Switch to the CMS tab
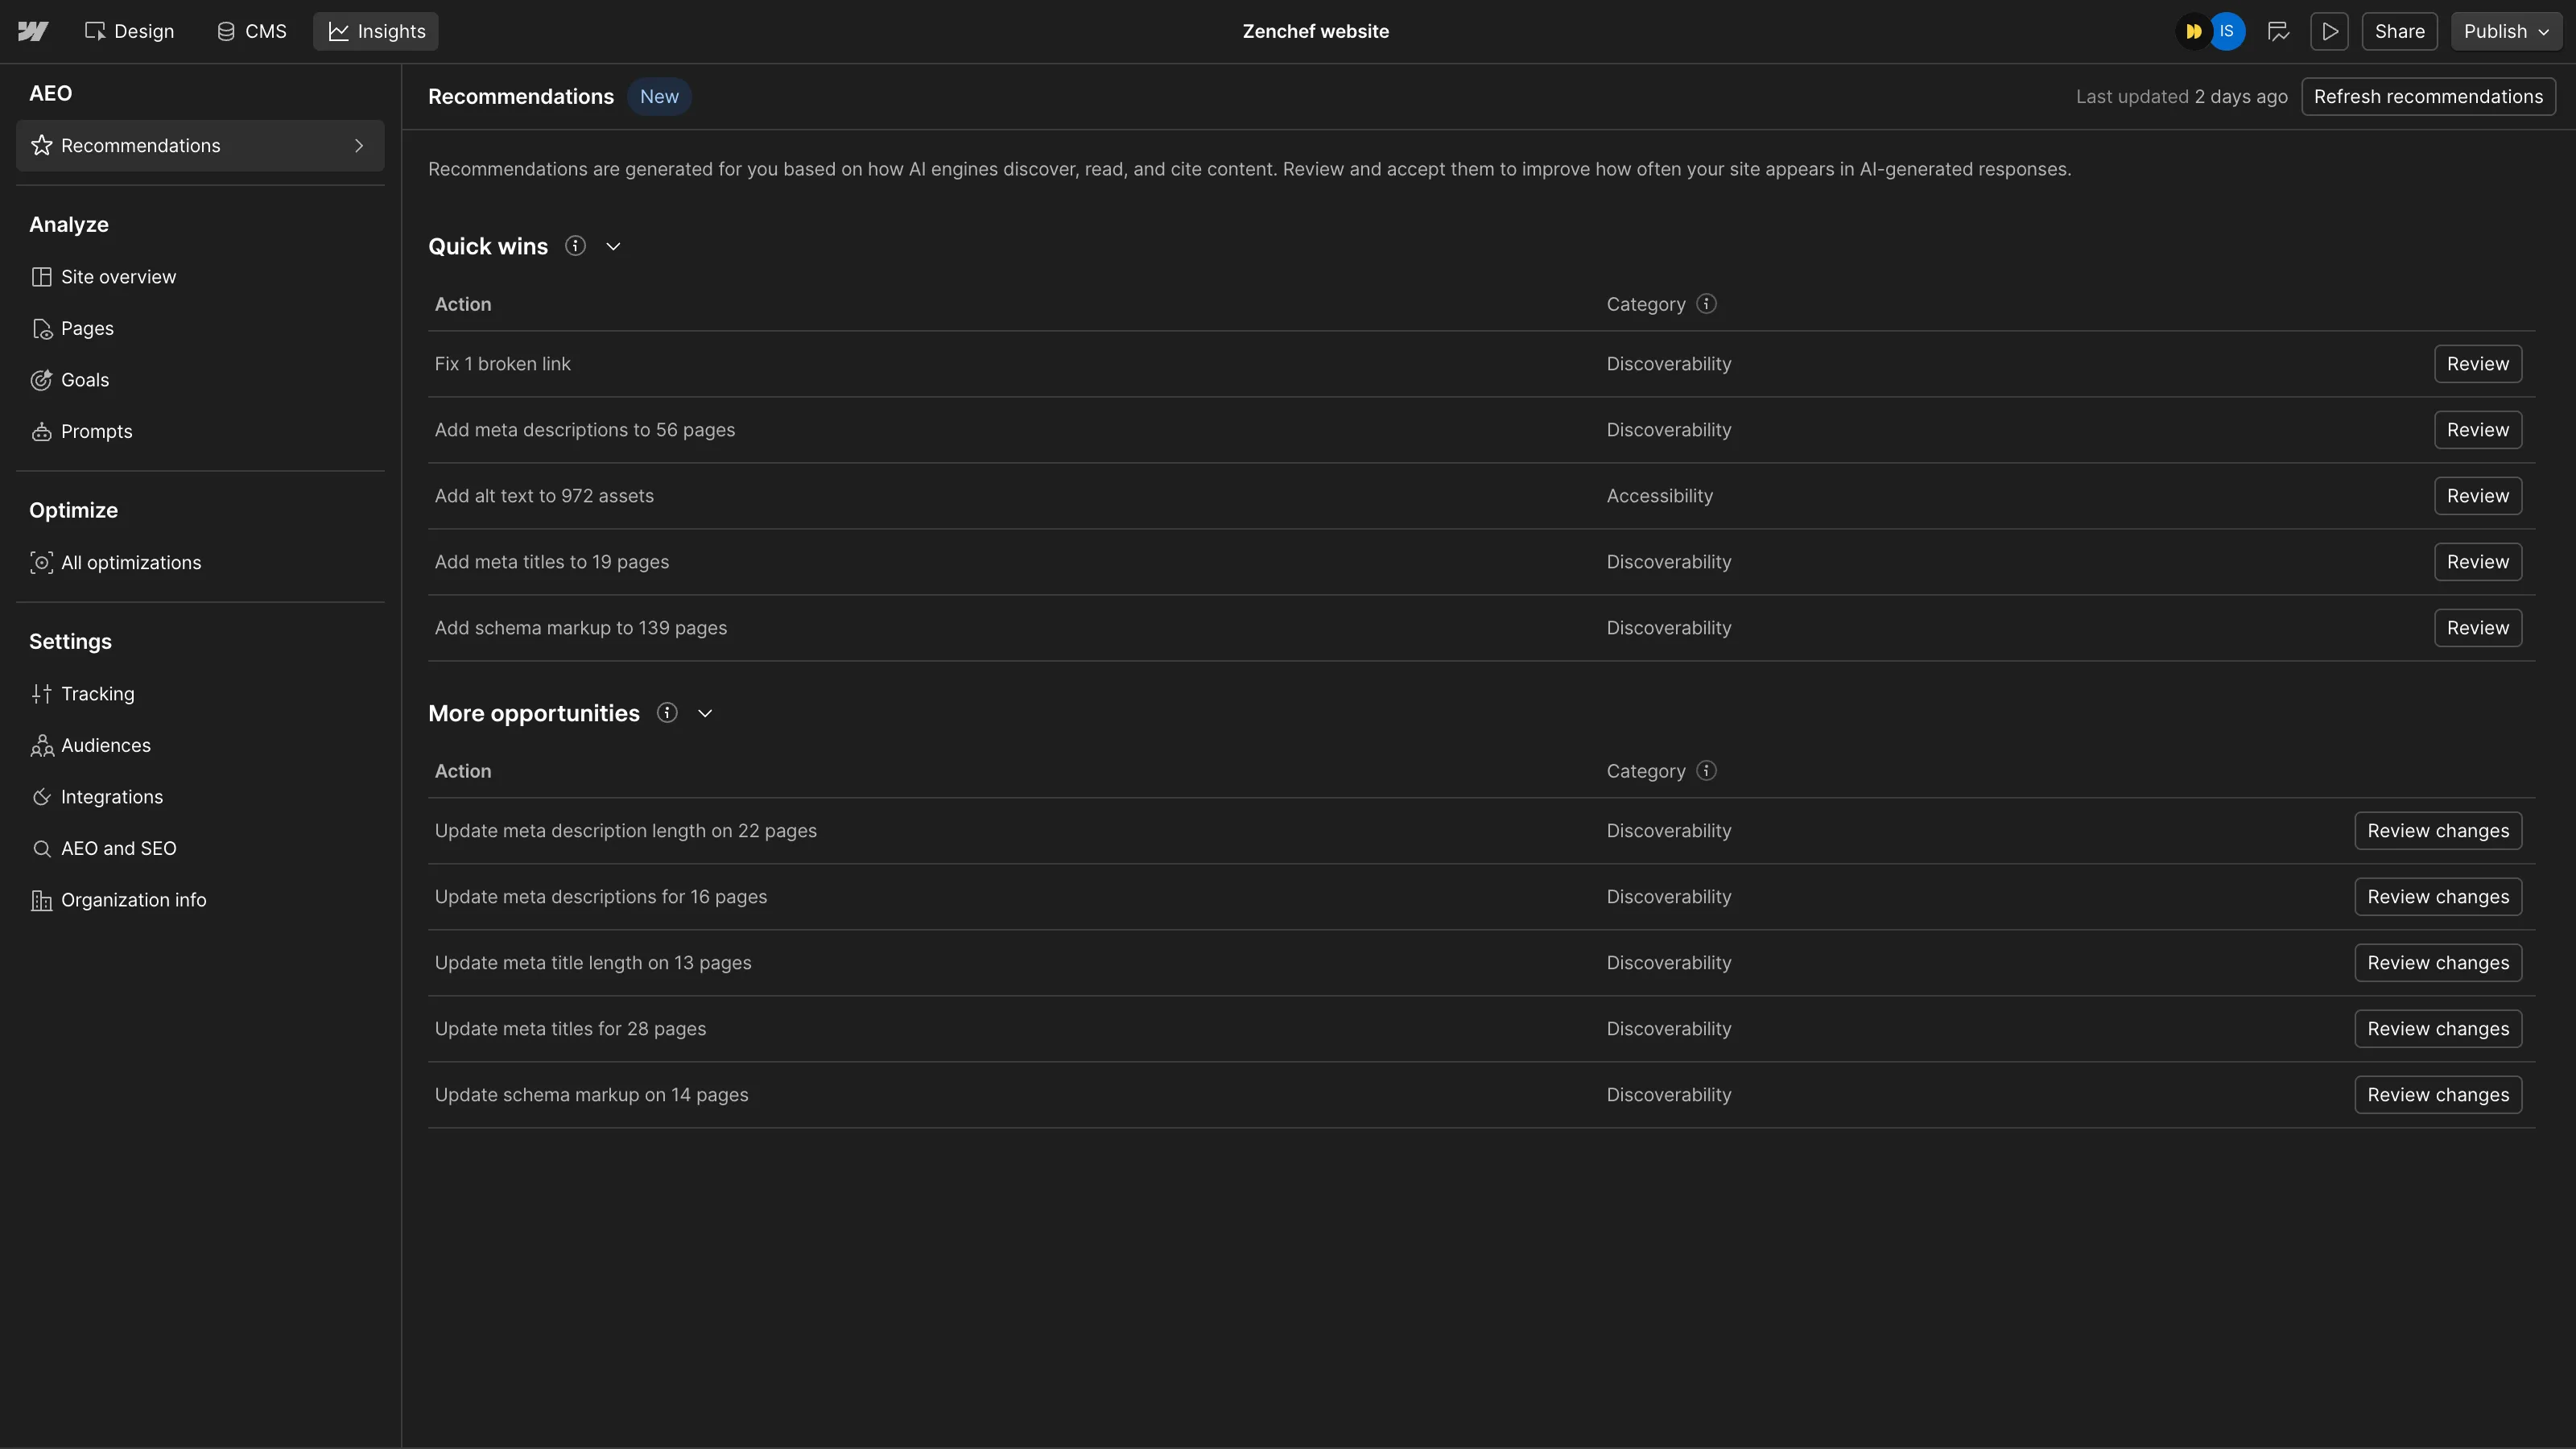Image resolution: width=2576 pixels, height=1449 pixels. click(252, 31)
